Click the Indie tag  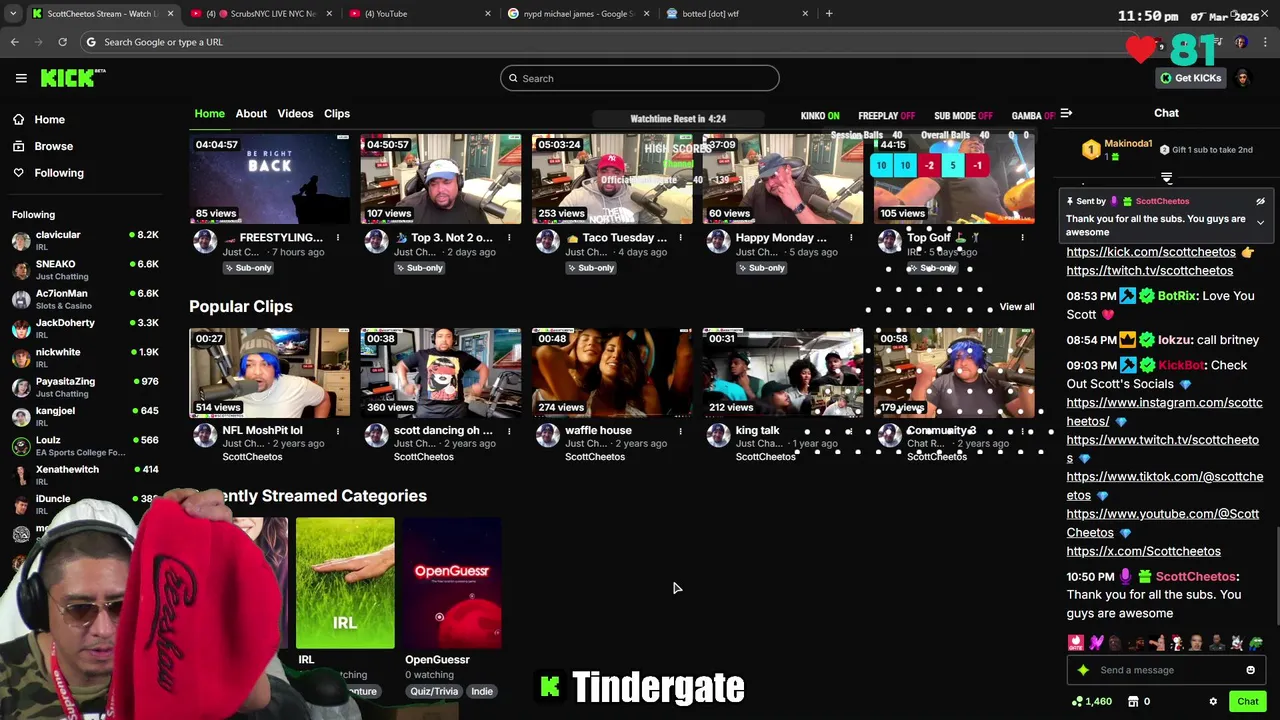pos(482,691)
